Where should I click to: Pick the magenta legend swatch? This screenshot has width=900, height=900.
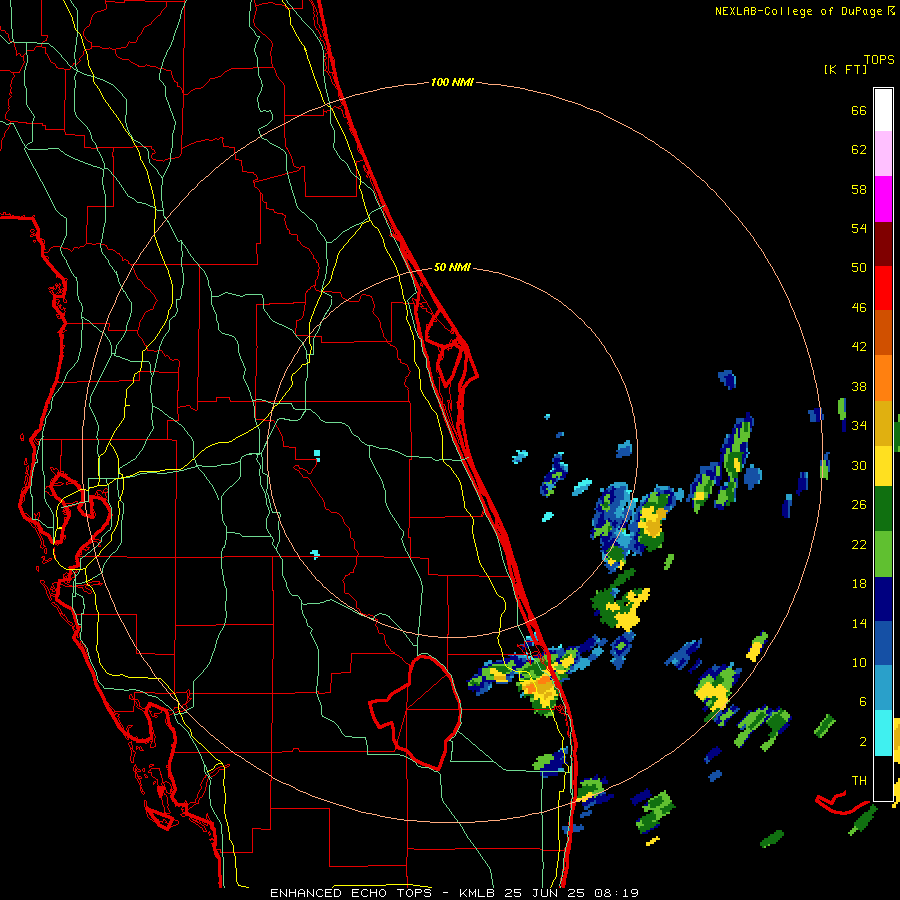883,199
